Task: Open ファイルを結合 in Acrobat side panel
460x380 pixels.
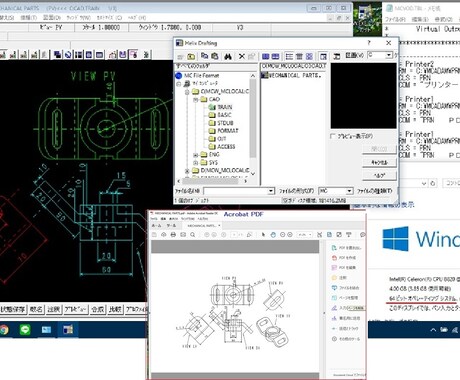Action: (x=345, y=288)
